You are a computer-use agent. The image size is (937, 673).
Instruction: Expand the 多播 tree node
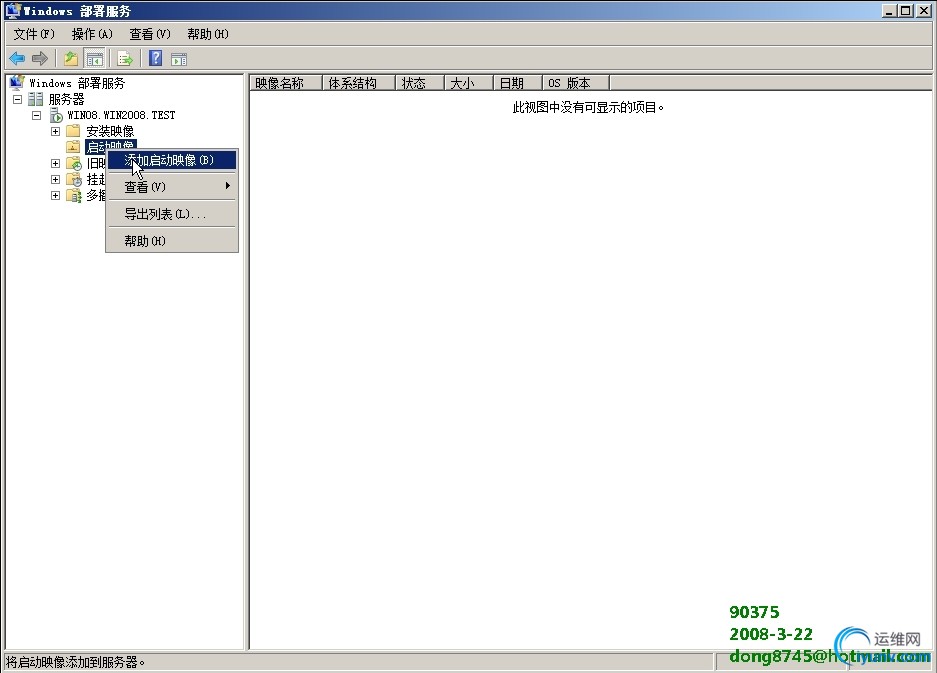click(56, 195)
